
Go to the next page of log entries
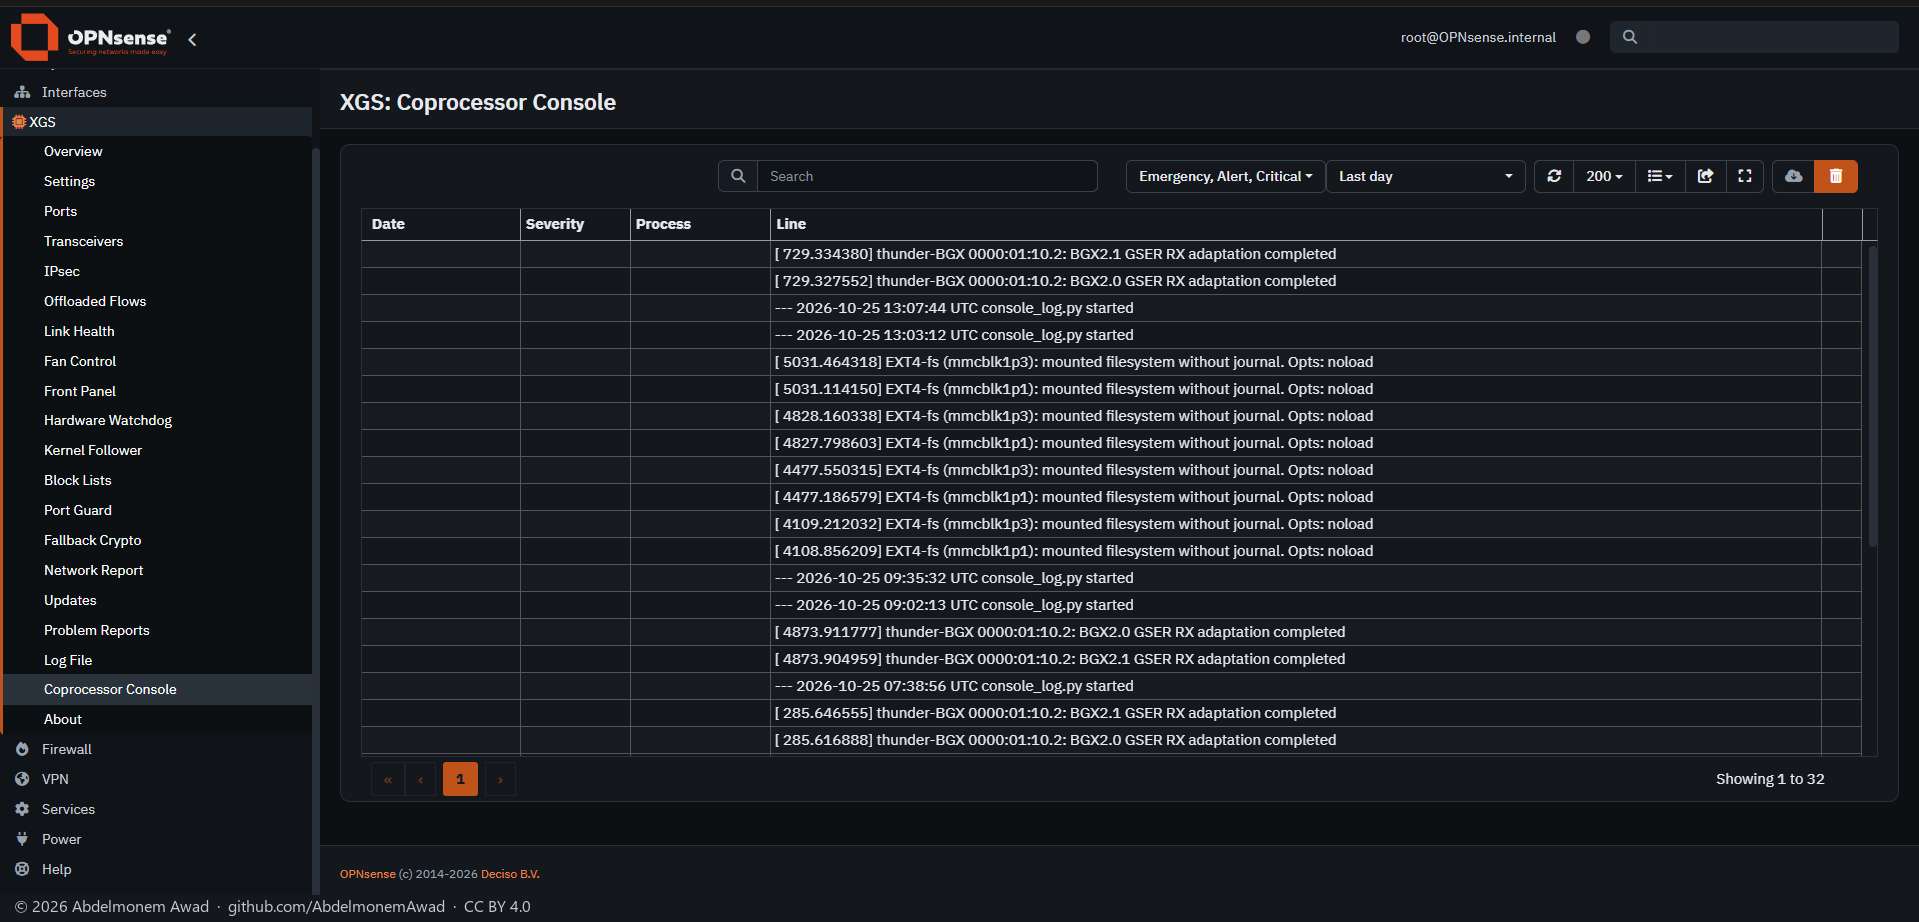point(500,779)
